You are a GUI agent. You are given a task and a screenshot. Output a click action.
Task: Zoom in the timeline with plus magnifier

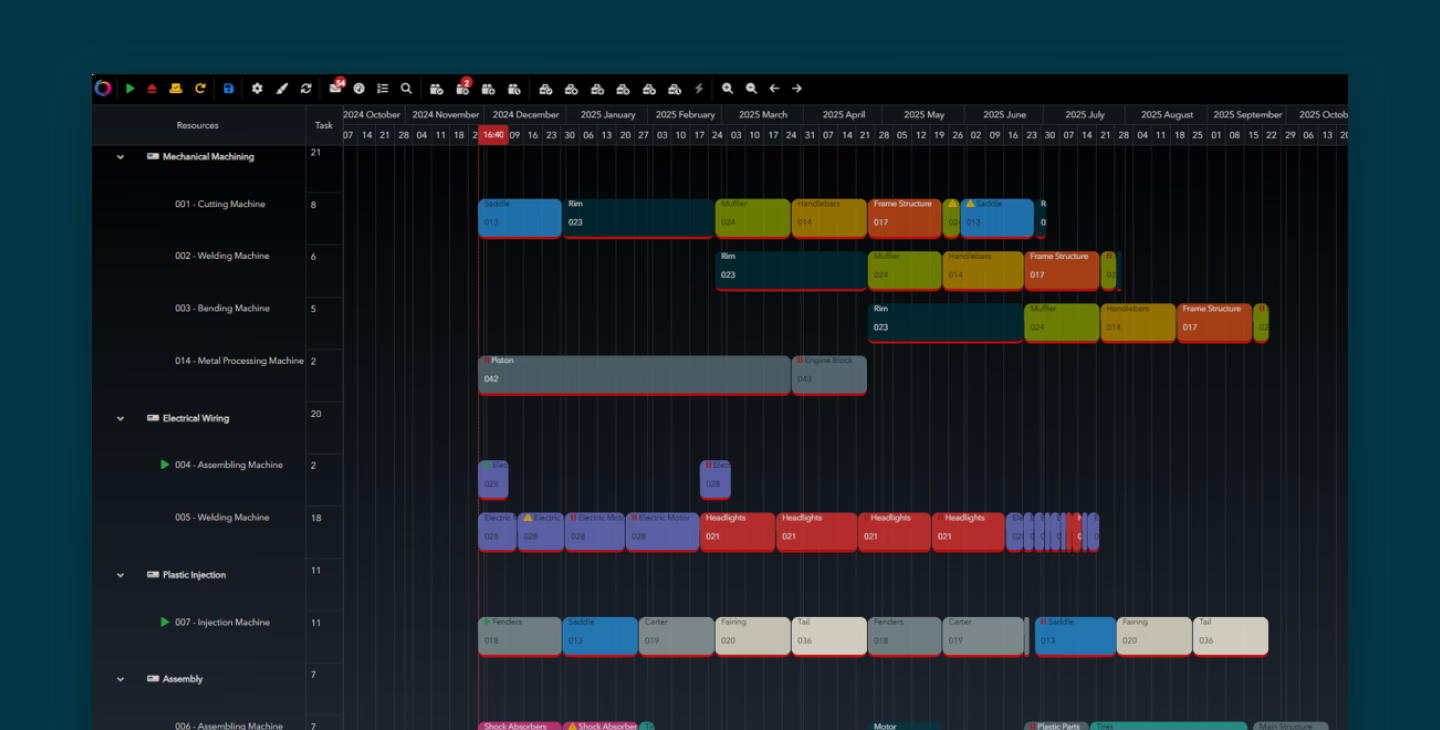[x=728, y=88]
